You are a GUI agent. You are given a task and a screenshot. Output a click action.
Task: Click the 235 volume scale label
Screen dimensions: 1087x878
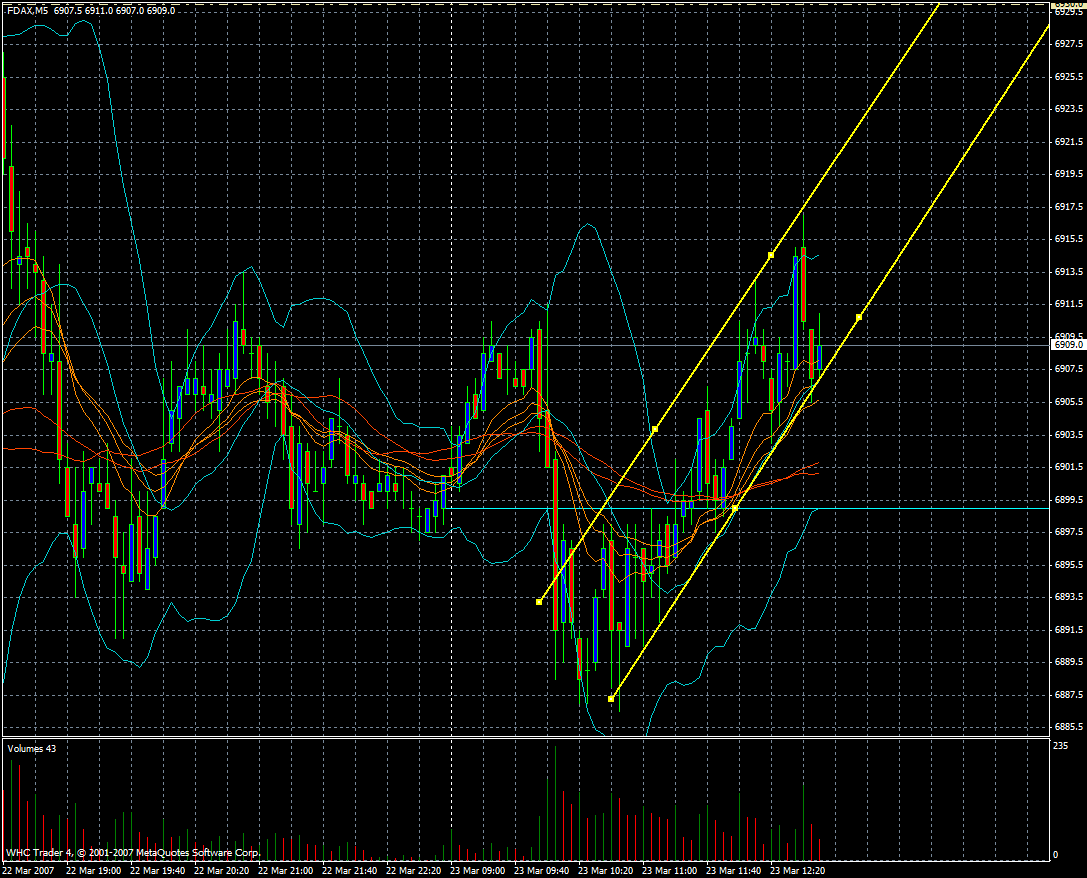1060,745
